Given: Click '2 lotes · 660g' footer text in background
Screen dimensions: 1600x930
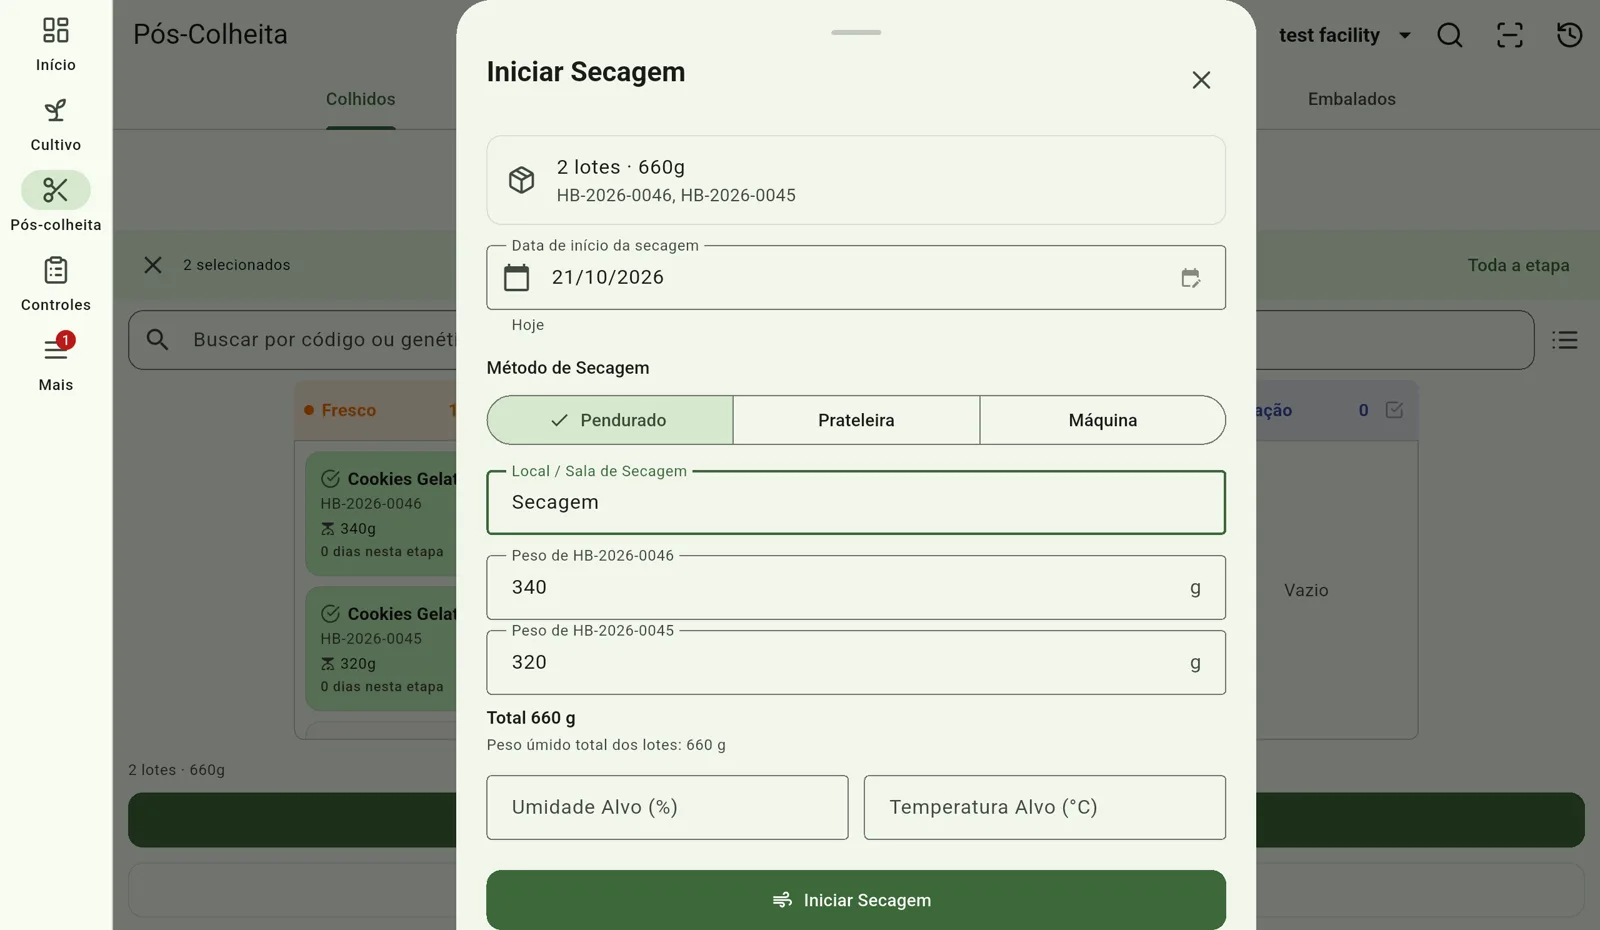Looking at the screenshot, I should 176,770.
